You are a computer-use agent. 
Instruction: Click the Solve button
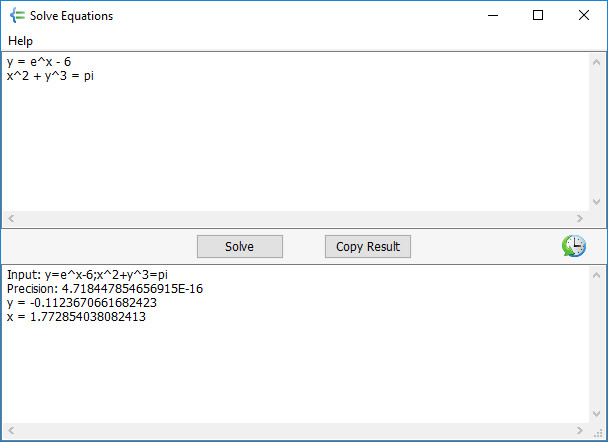click(240, 246)
